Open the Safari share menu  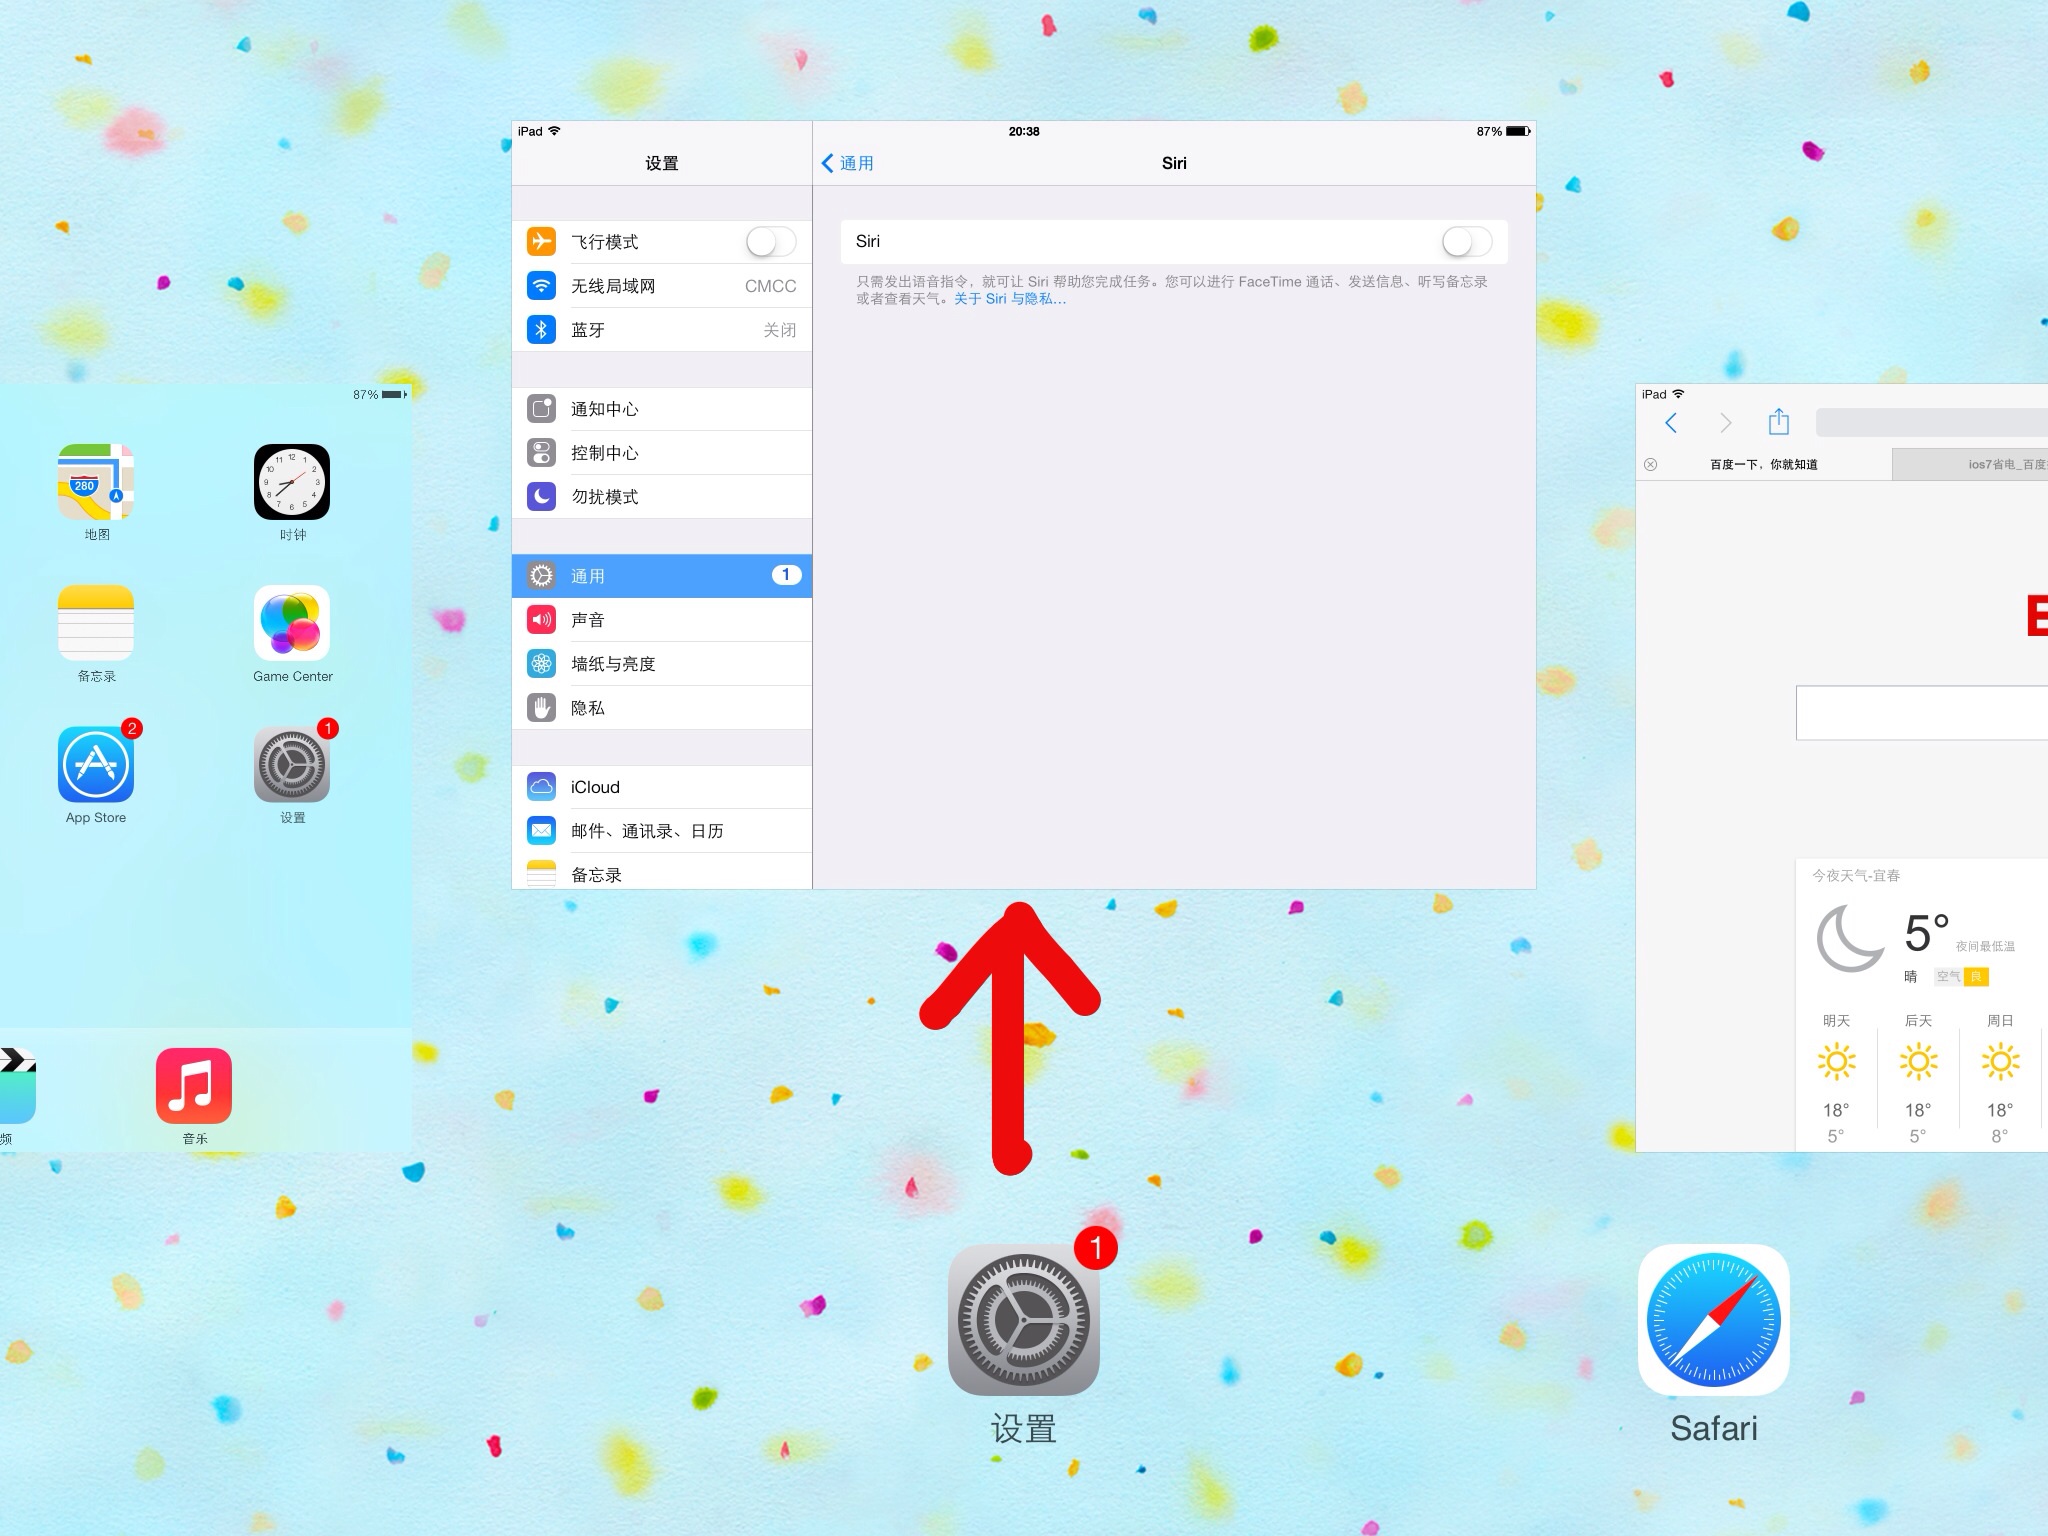point(1778,422)
